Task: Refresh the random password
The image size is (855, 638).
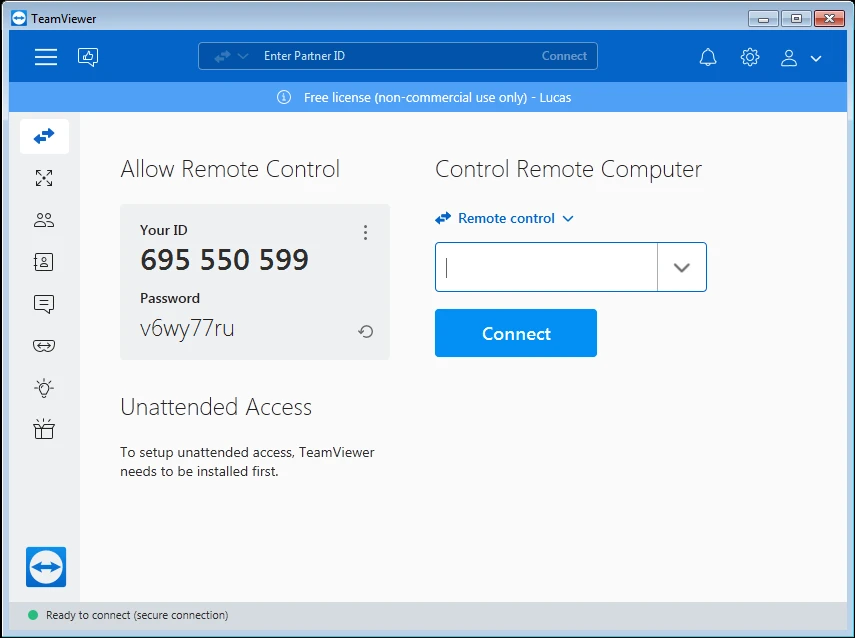Action: [365, 331]
